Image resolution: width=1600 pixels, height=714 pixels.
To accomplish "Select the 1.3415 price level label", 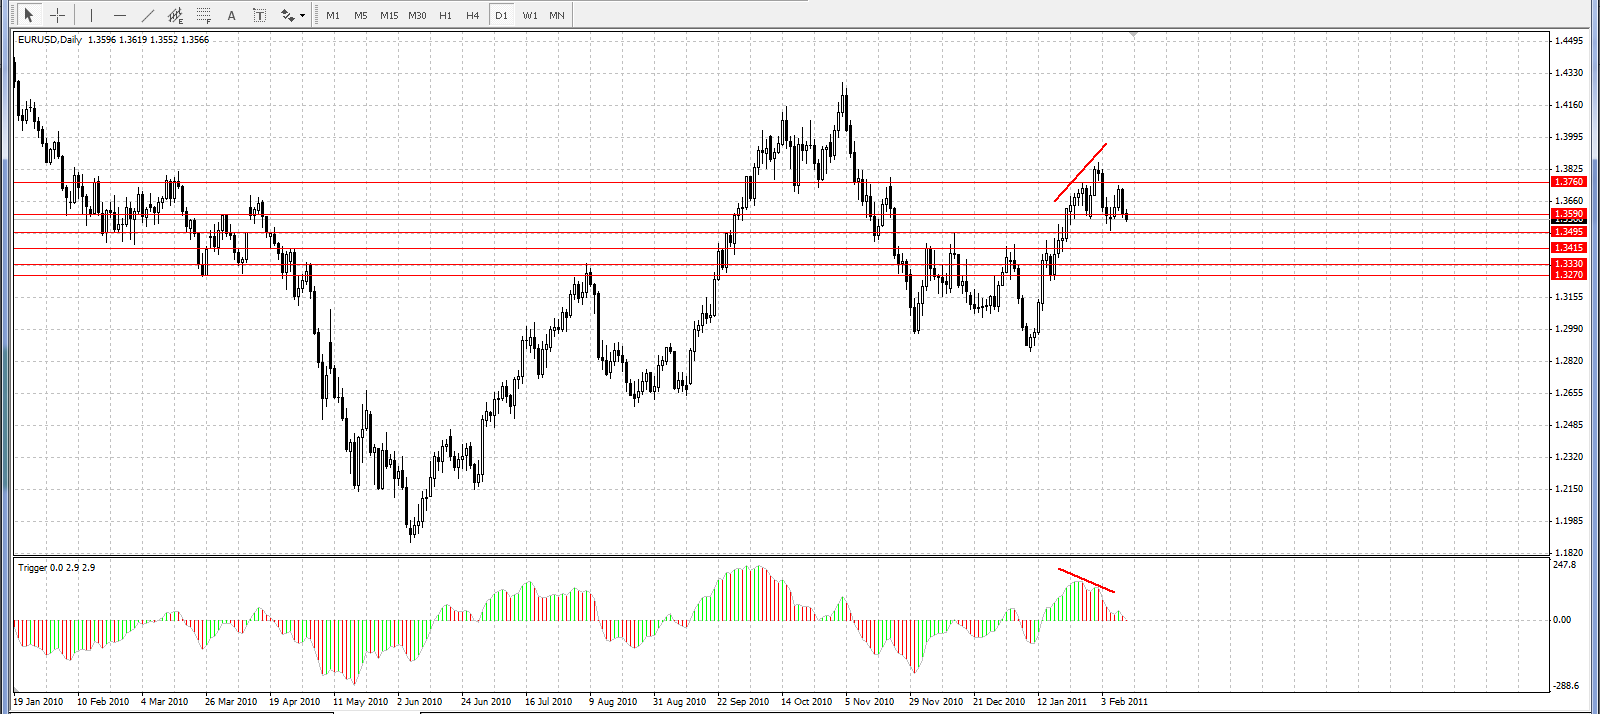I will (1568, 248).
